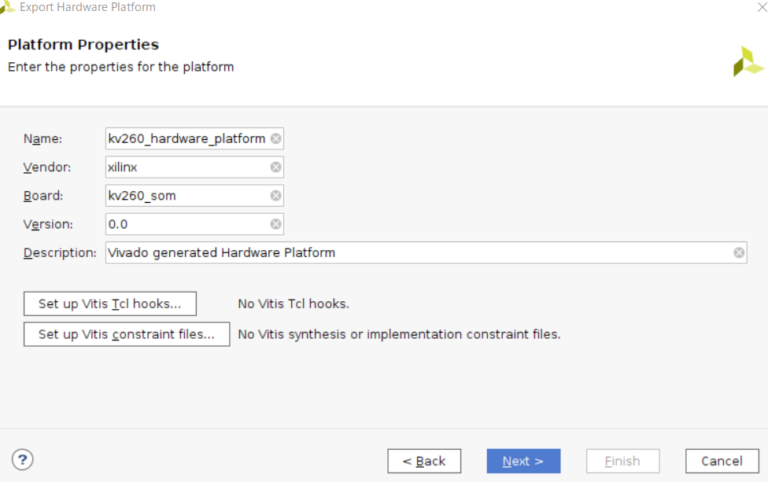Clear the Name field using its X icon
The image size is (768, 482).
tap(276, 139)
